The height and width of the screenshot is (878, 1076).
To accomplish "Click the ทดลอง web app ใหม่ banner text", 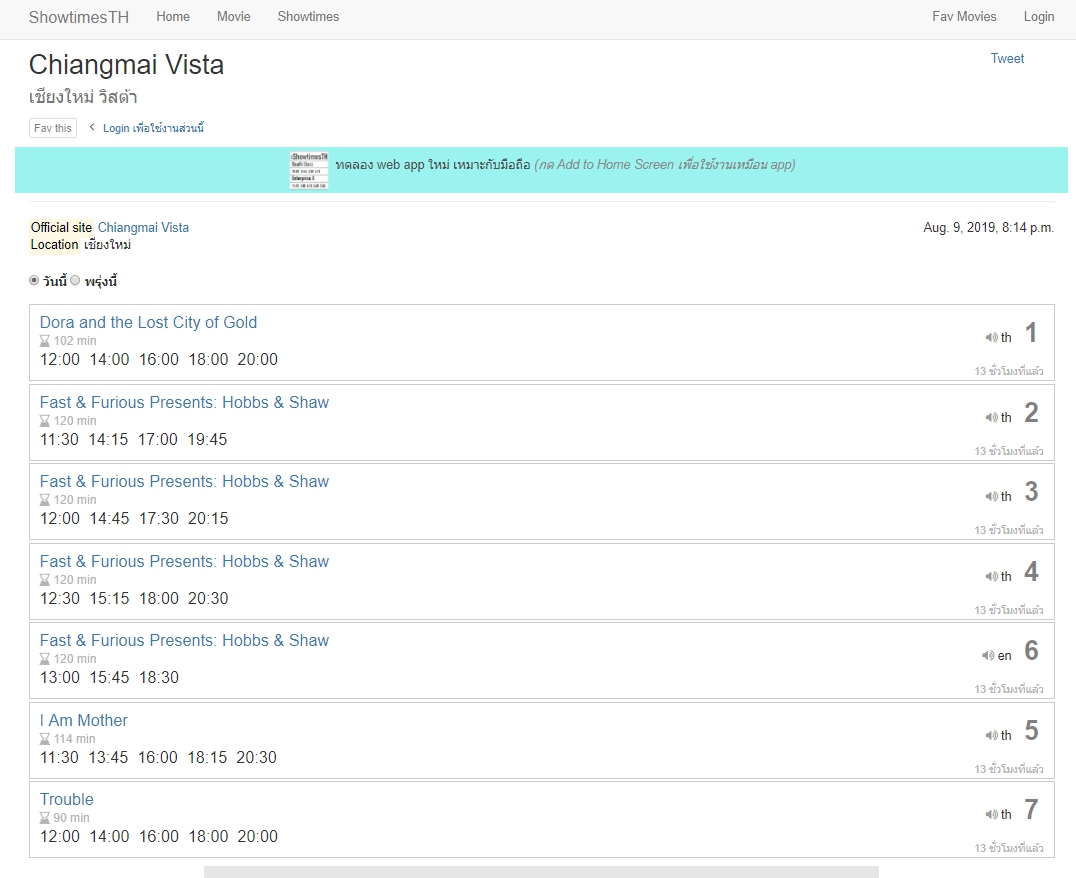I will [x=433, y=165].
